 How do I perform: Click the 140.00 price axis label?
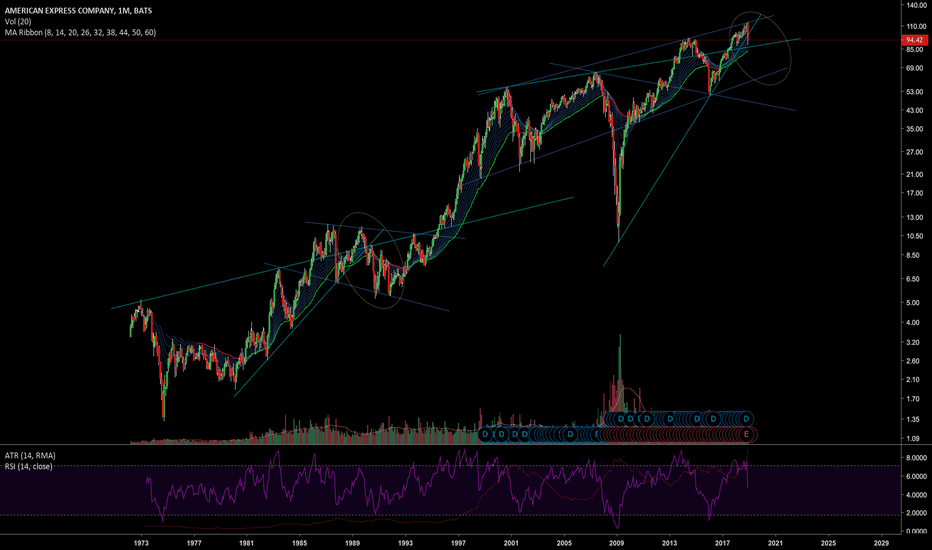pyautogui.click(x=917, y=5)
